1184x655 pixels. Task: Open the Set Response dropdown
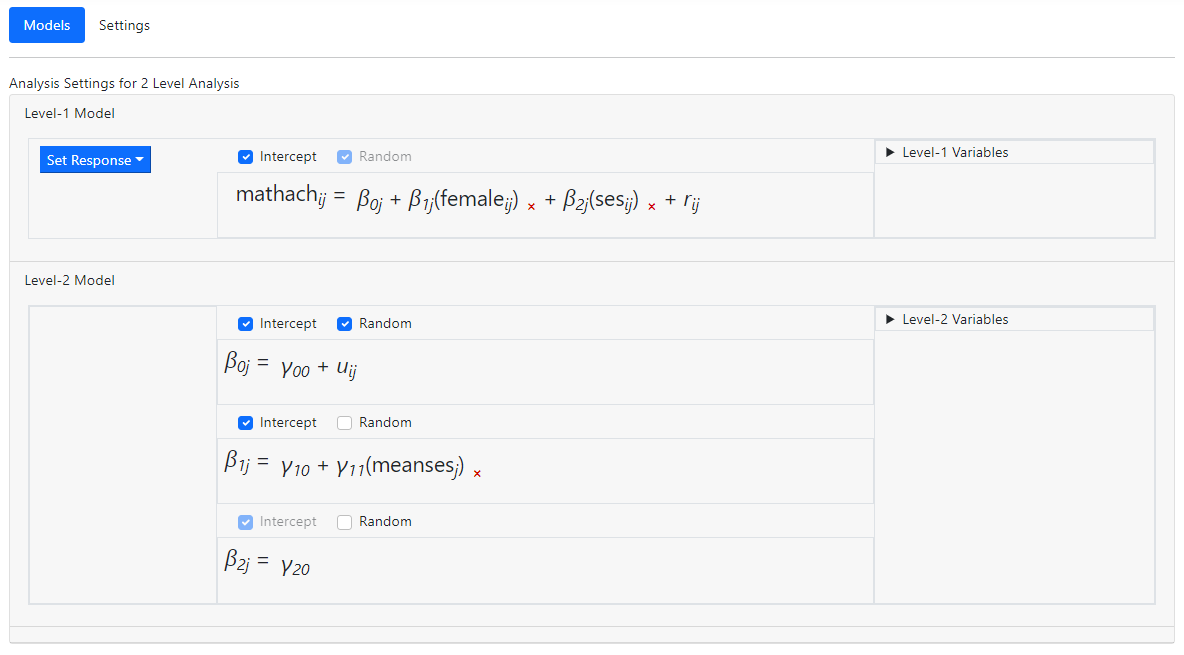click(95, 160)
